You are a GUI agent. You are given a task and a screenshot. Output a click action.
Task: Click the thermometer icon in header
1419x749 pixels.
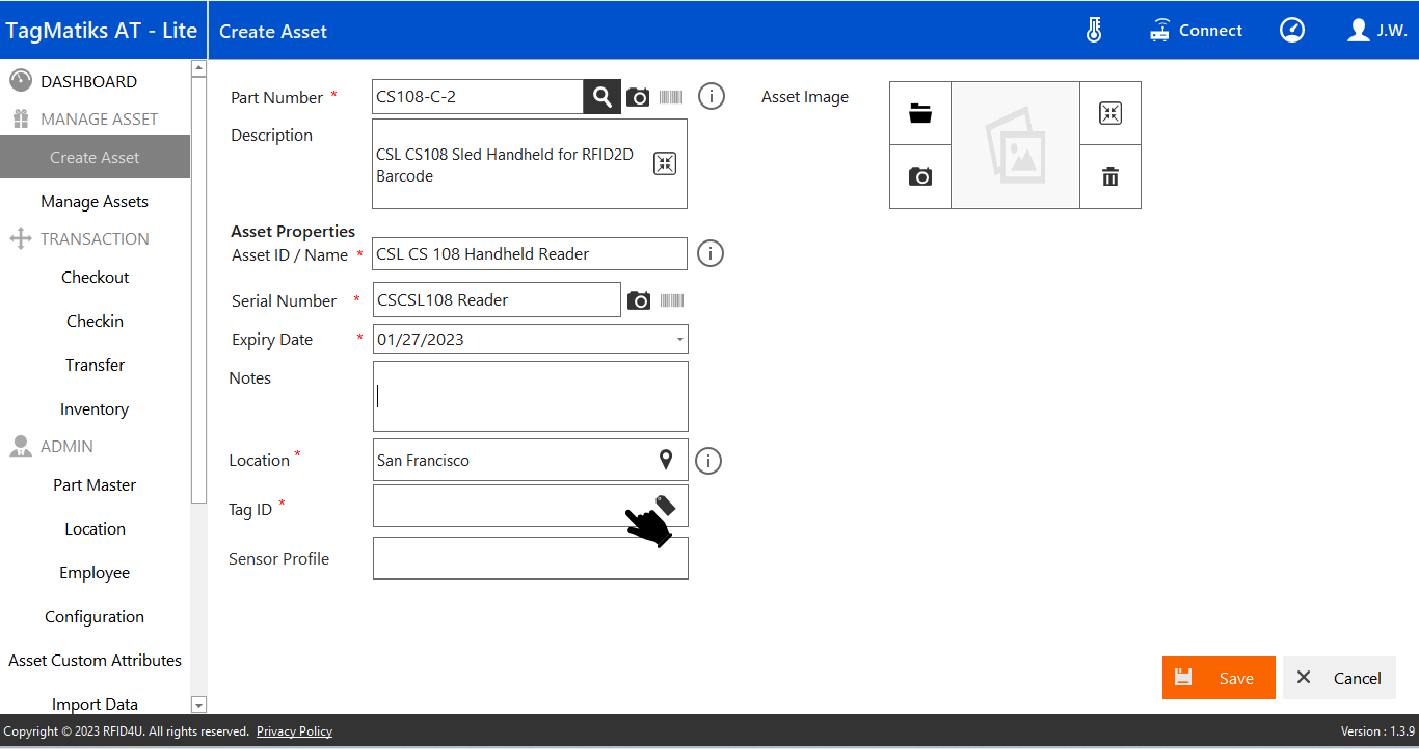tap(1094, 30)
